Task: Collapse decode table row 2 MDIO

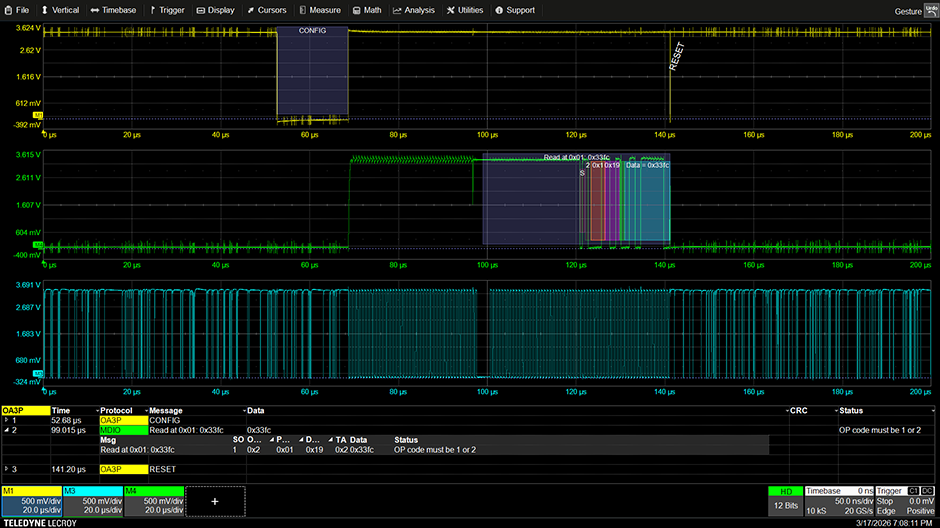Action: (6, 430)
